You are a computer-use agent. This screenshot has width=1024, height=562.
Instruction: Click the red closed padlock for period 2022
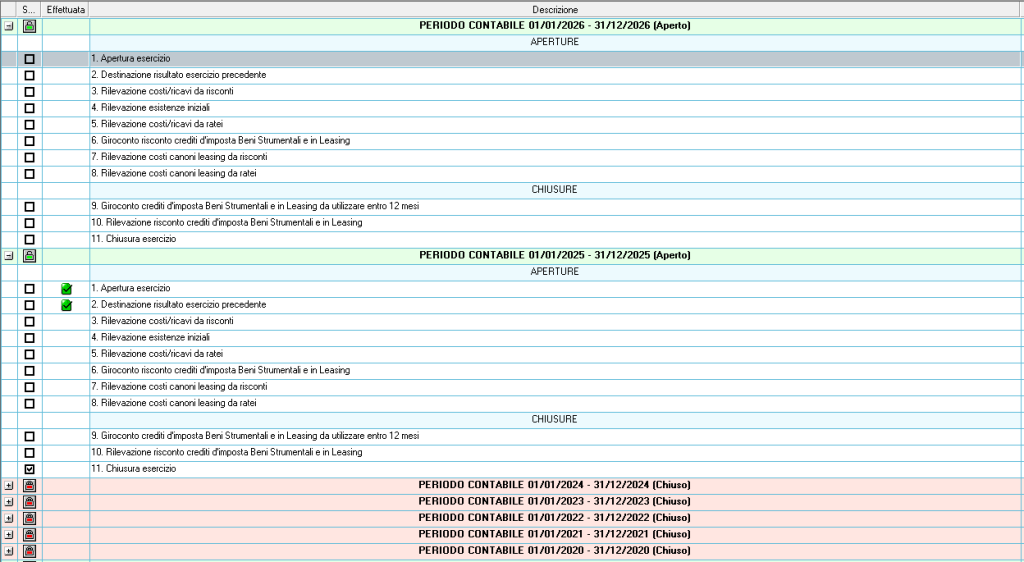(29, 518)
